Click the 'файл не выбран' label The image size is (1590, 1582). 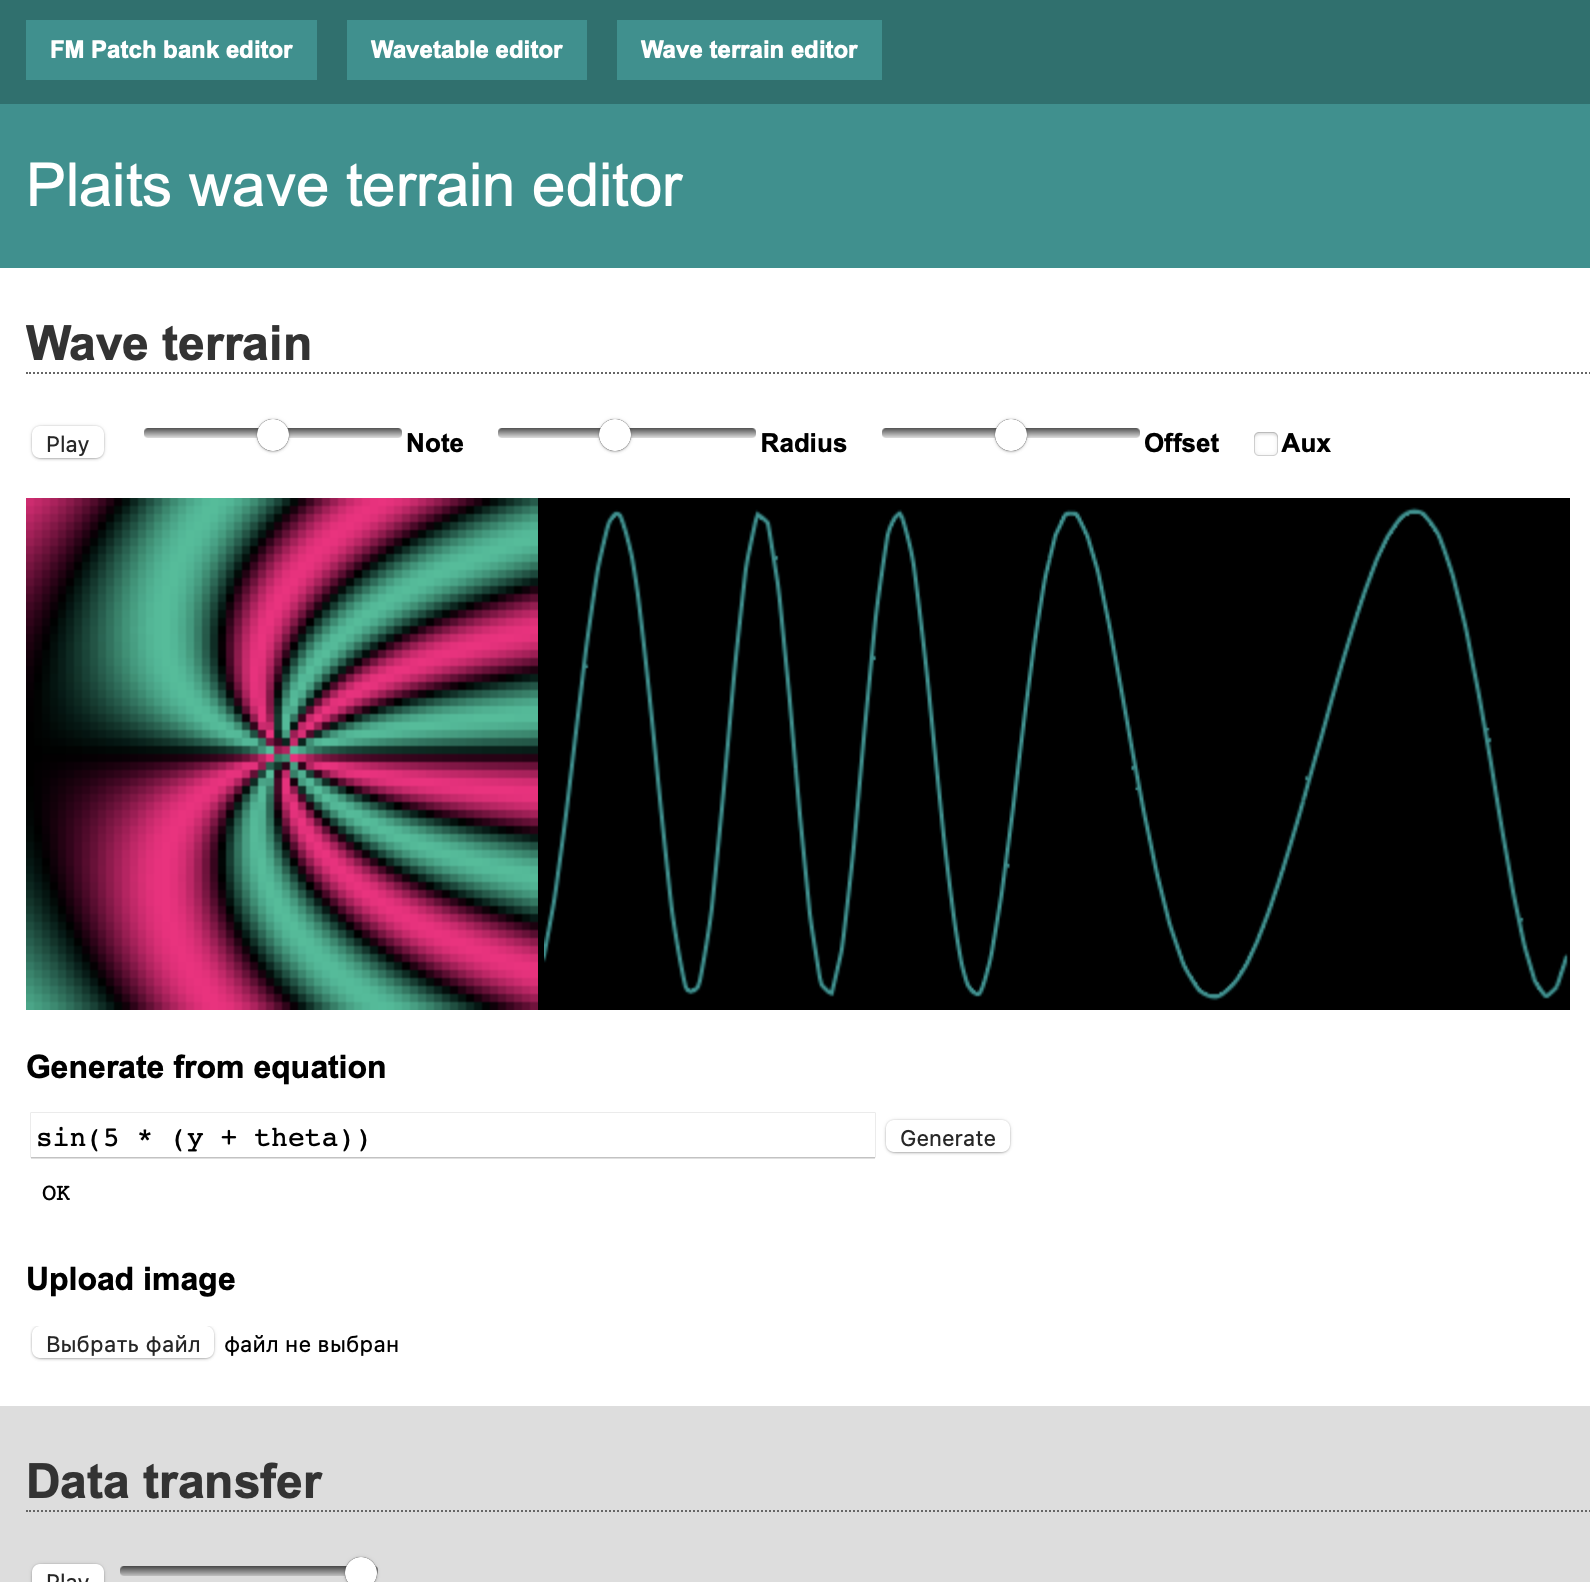[311, 1345]
